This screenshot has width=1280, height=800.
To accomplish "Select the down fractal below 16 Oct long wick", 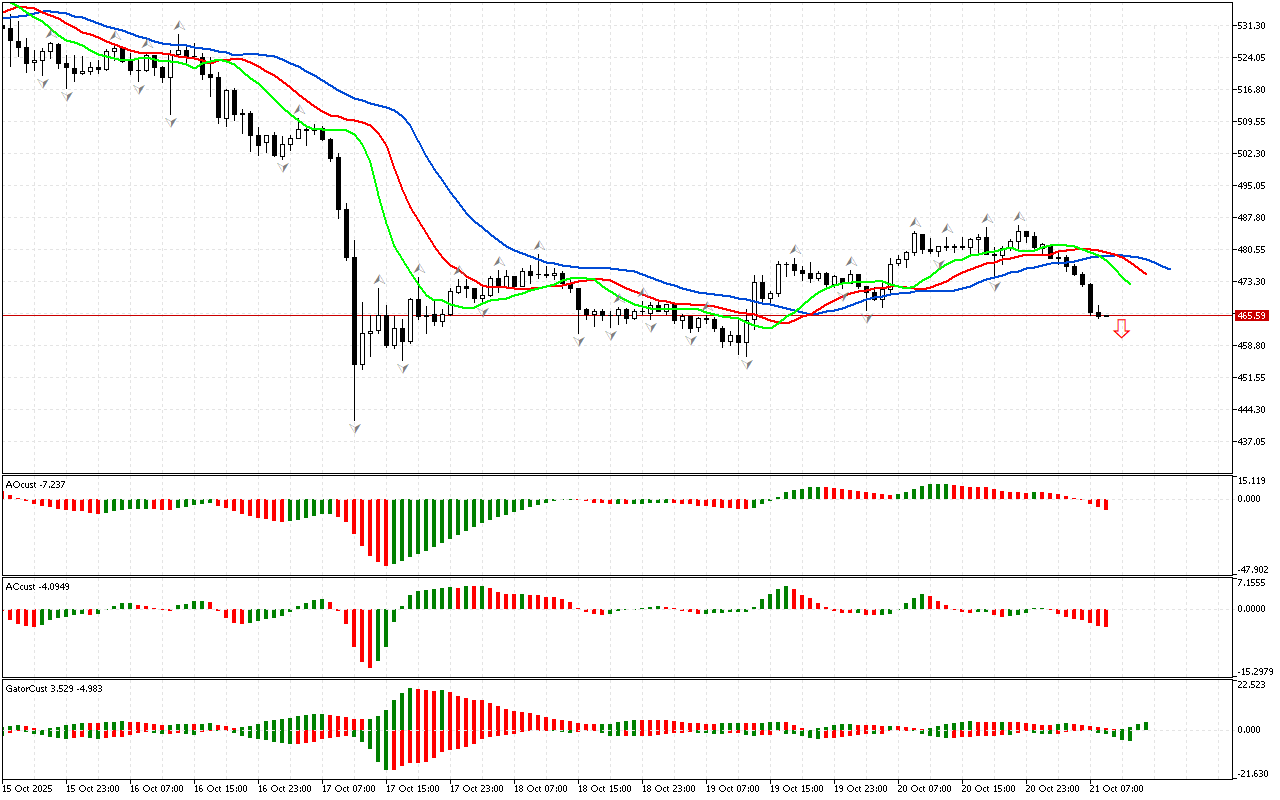I will (x=171, y=121).
